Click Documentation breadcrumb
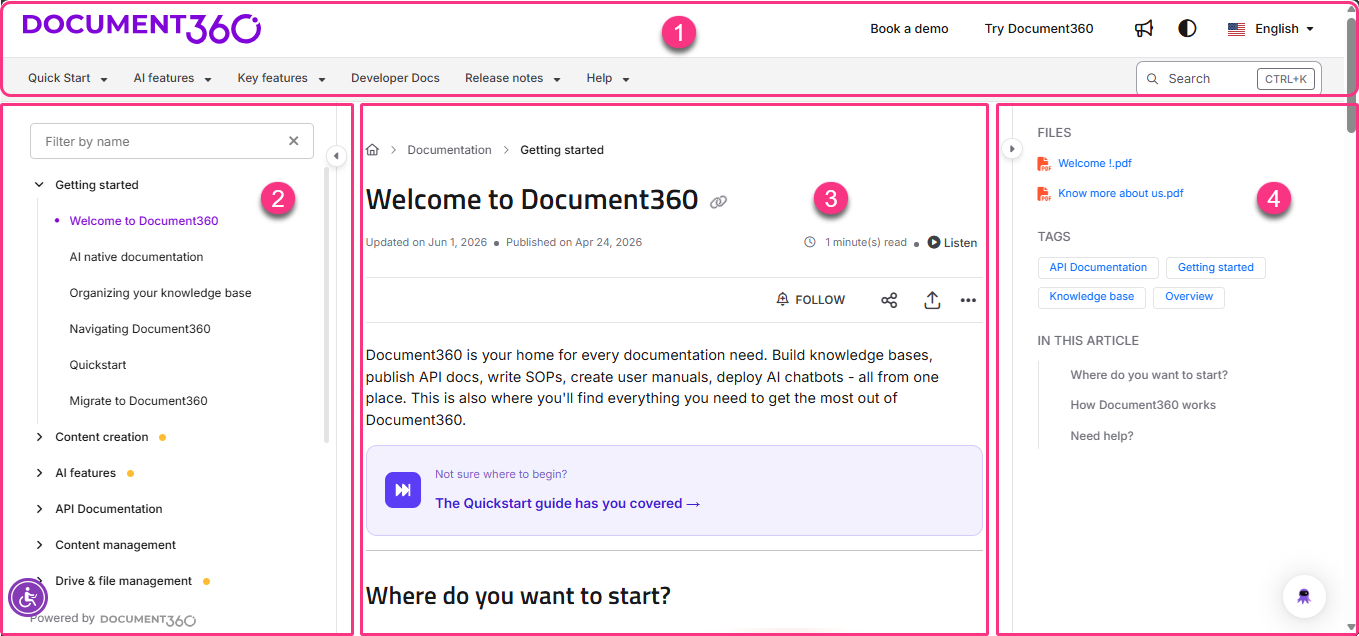Viewport: 1359px width, 636px height. (x=450, y=150)
